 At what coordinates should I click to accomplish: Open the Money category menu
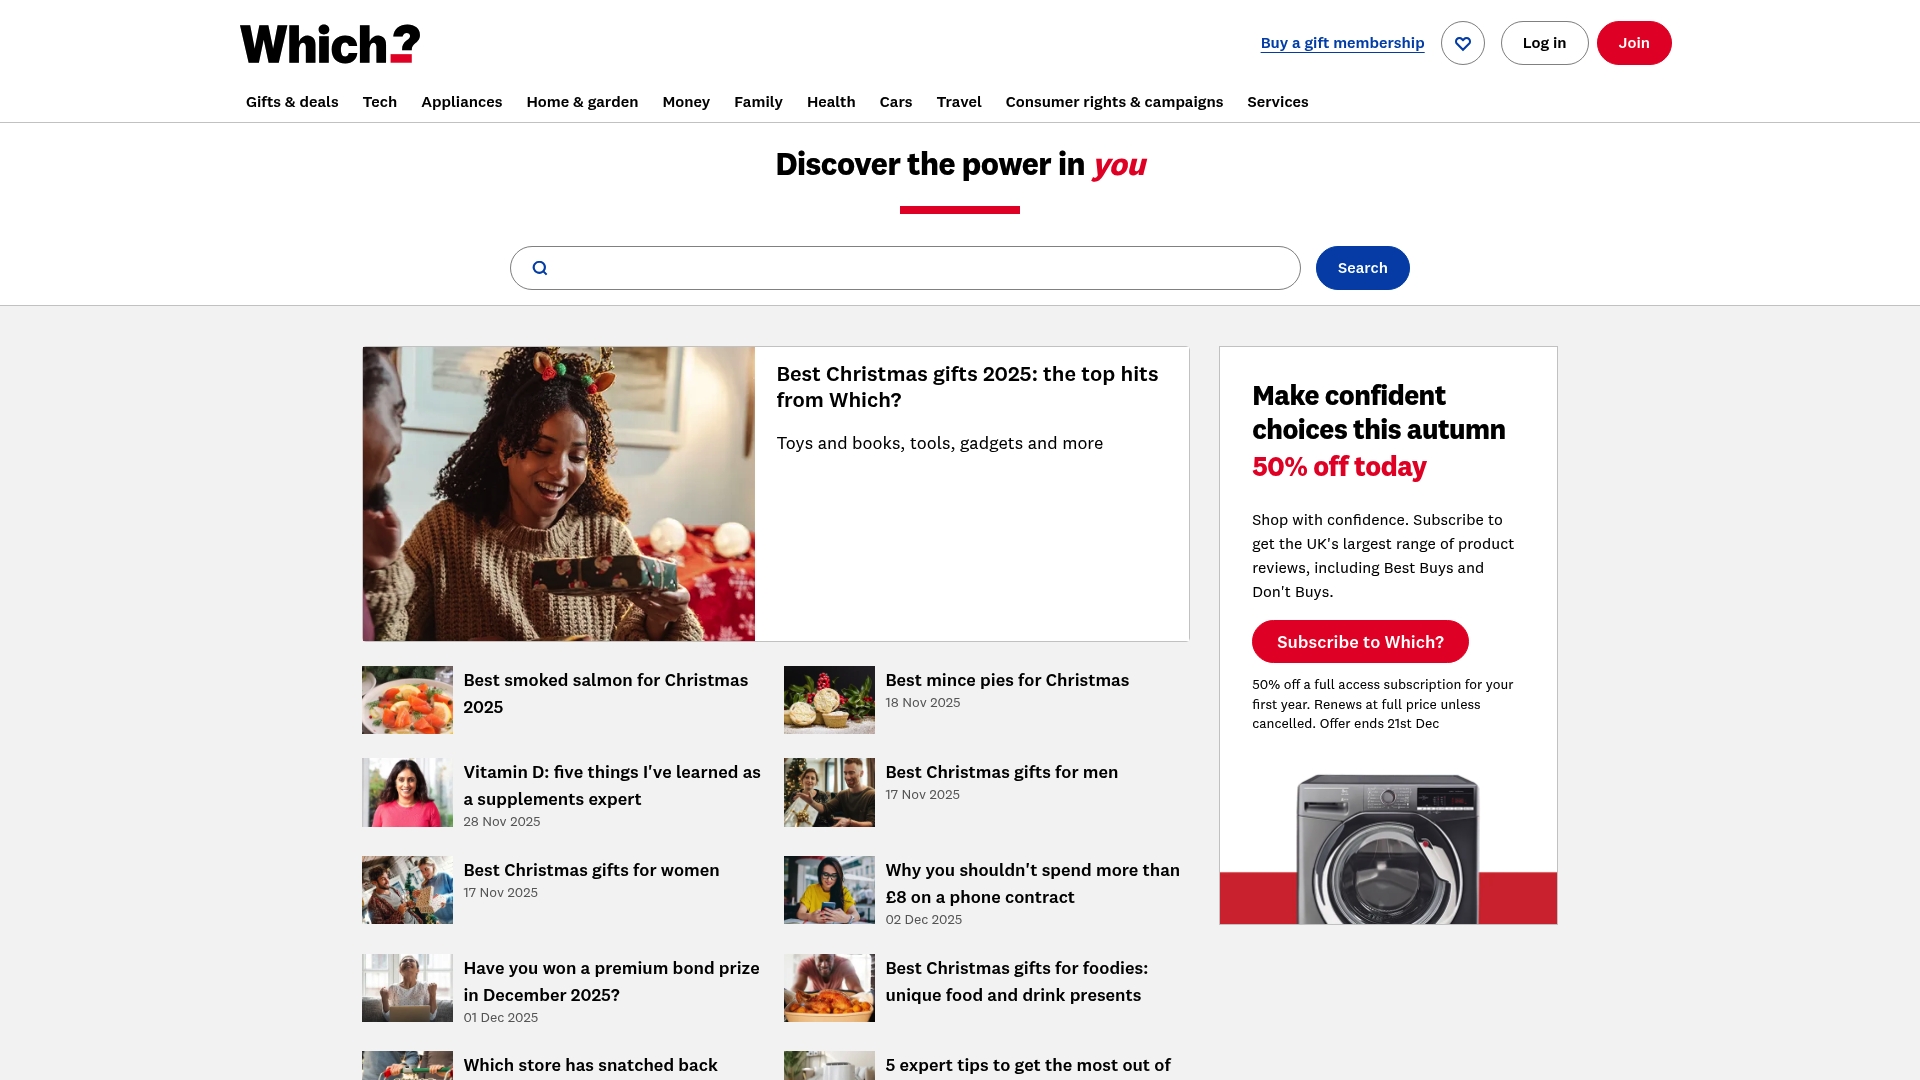686,101
